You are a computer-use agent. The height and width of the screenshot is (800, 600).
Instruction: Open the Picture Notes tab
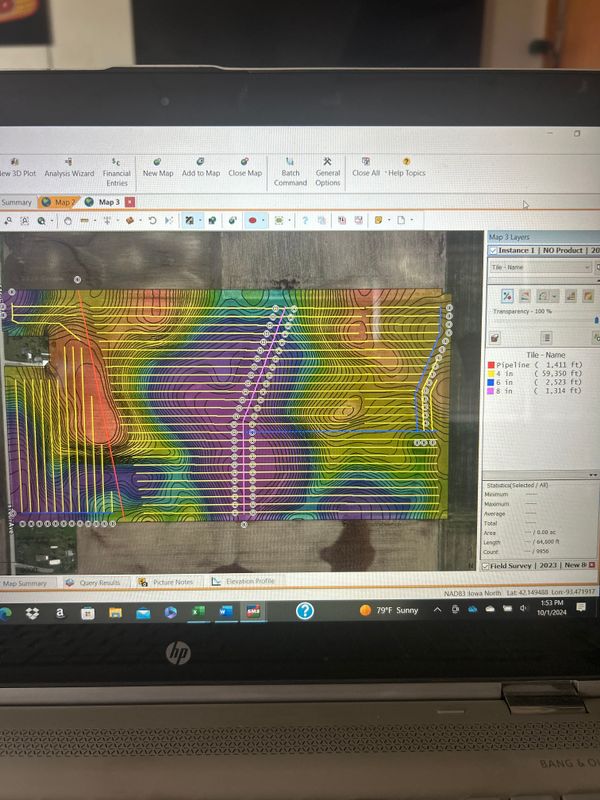166,582
